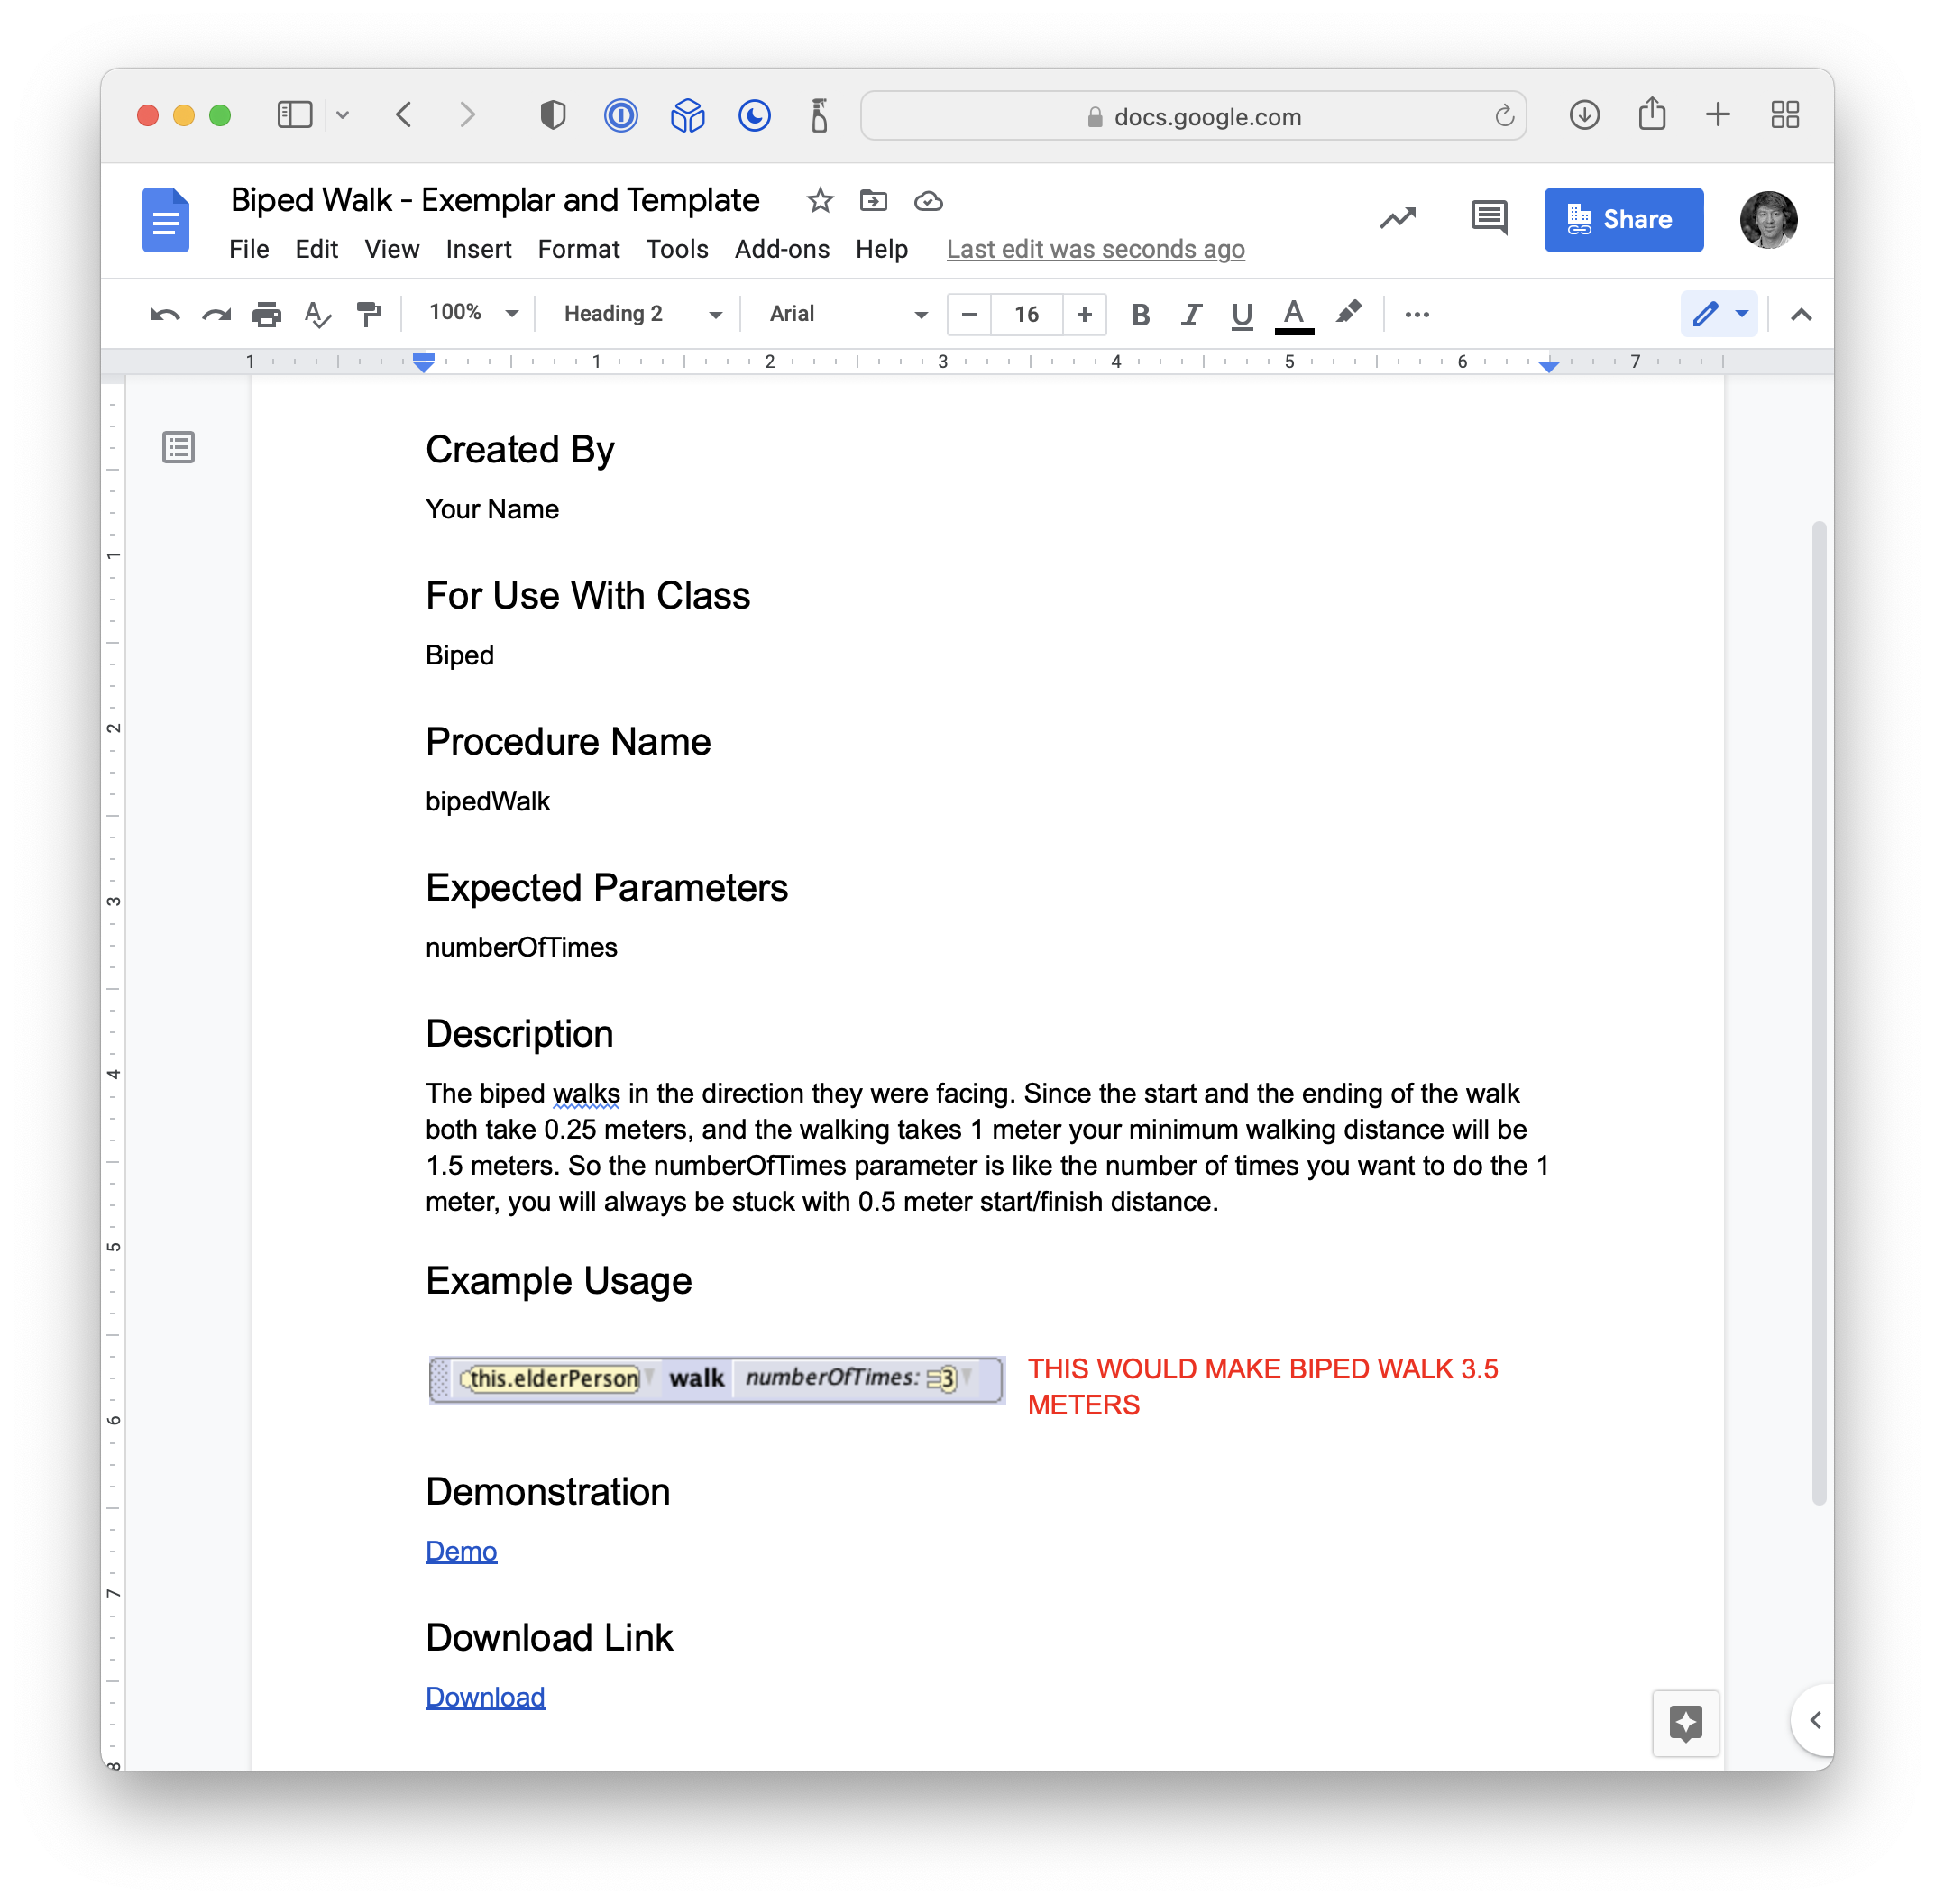
Task: Toggle underline formatting
Action: pos(1241,315)
